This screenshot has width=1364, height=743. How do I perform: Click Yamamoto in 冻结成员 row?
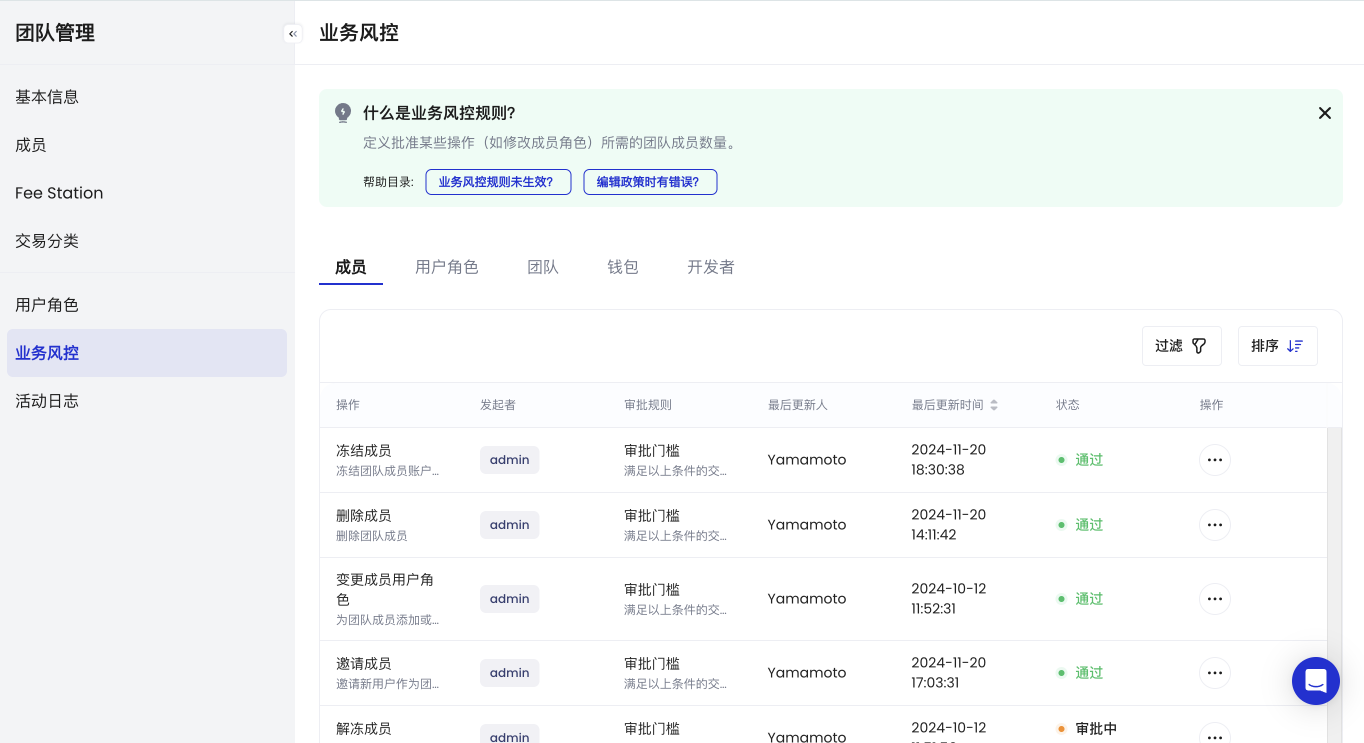point(807,460)
